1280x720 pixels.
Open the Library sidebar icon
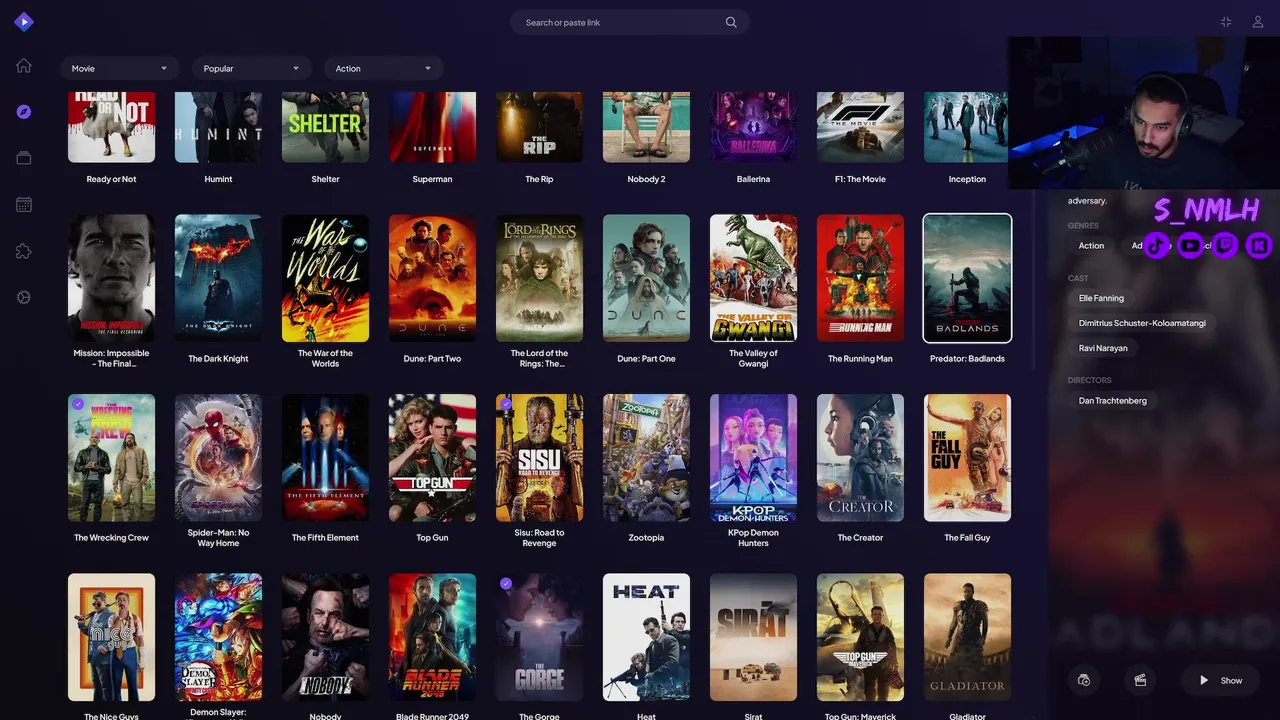(x=24, y=158)
